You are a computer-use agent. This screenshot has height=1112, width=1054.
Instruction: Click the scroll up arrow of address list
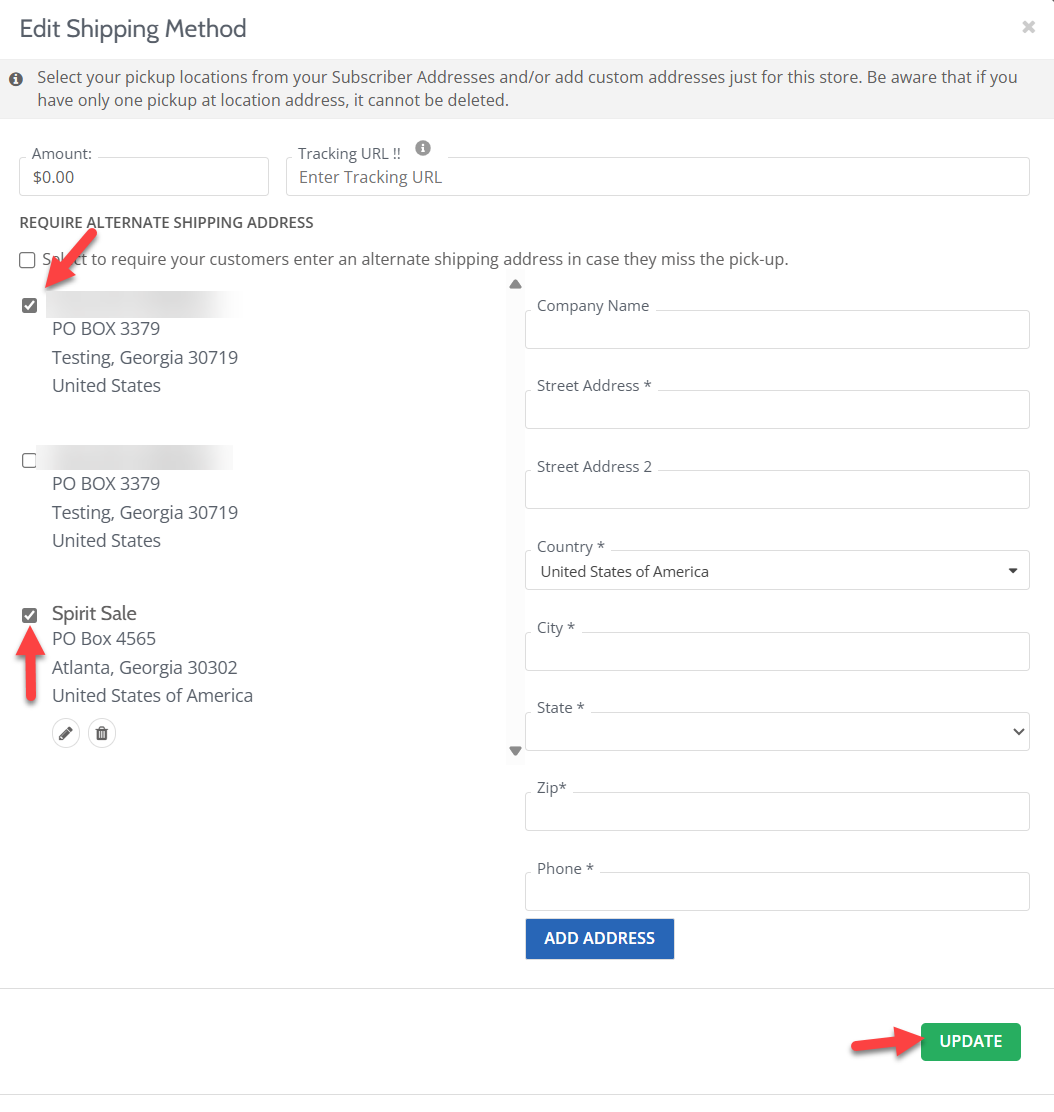pos(515,284)
